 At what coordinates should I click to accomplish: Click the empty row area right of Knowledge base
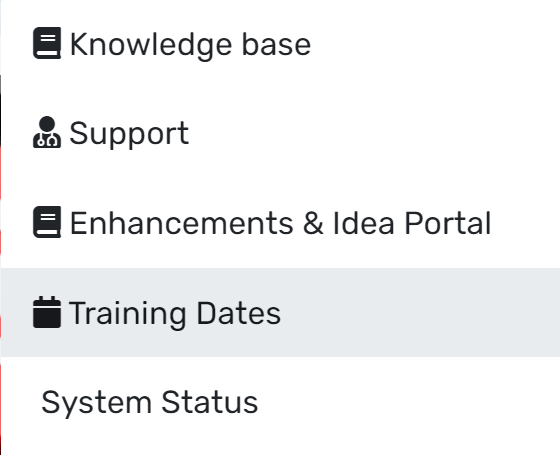click(435, 44)
